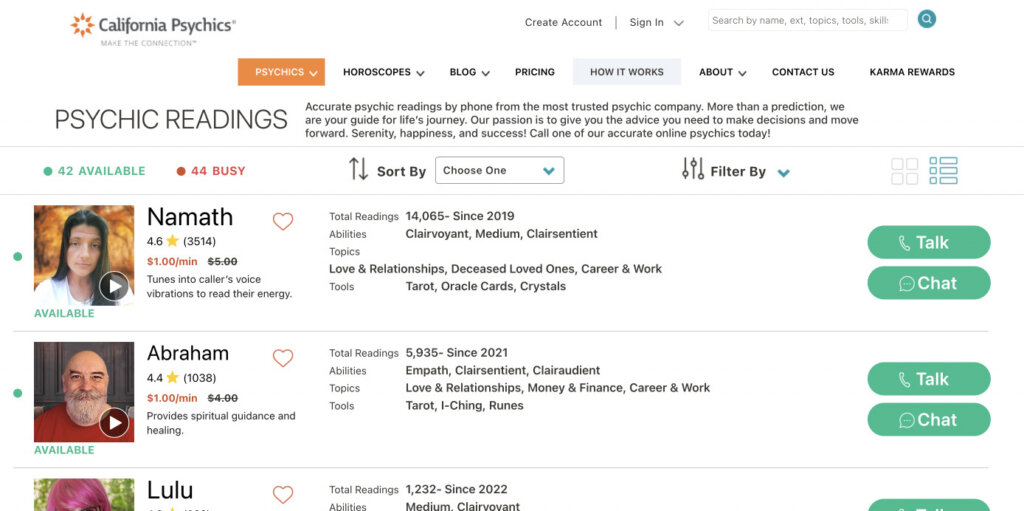Expand the Sign In dropdown arrow

pos(679,23)
